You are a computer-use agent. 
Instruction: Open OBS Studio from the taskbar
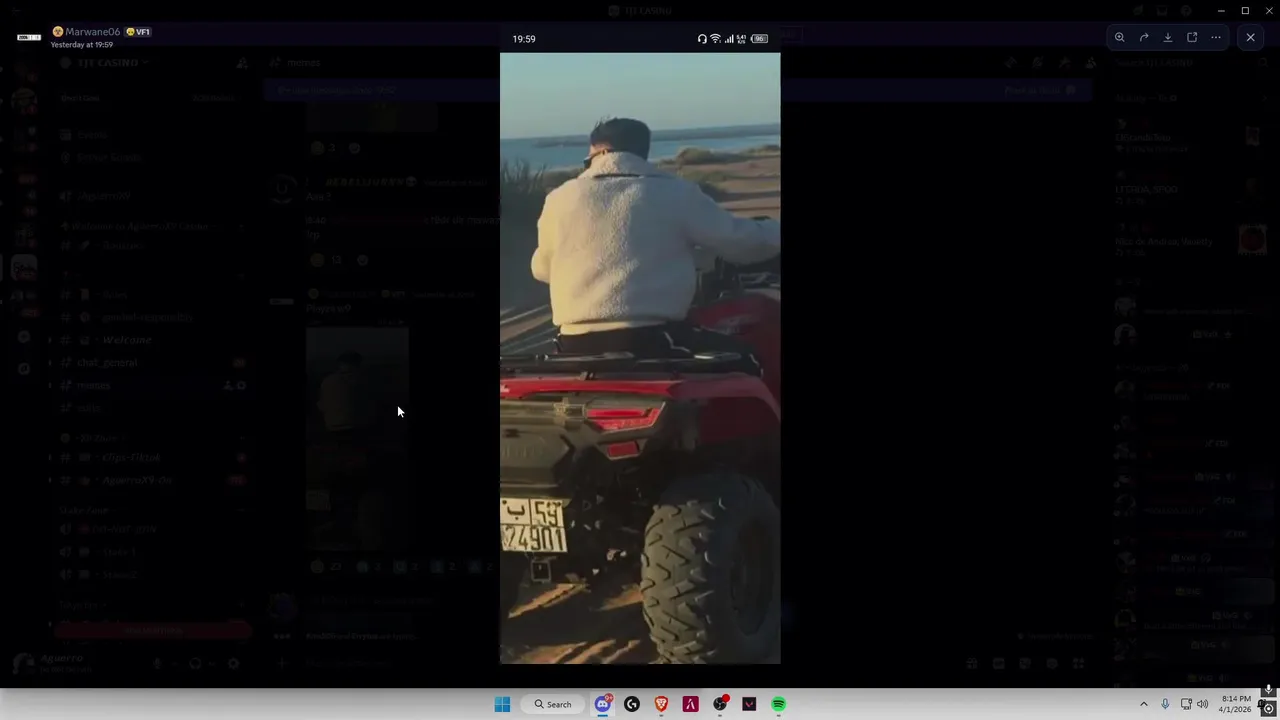click(x=720, y=704)
